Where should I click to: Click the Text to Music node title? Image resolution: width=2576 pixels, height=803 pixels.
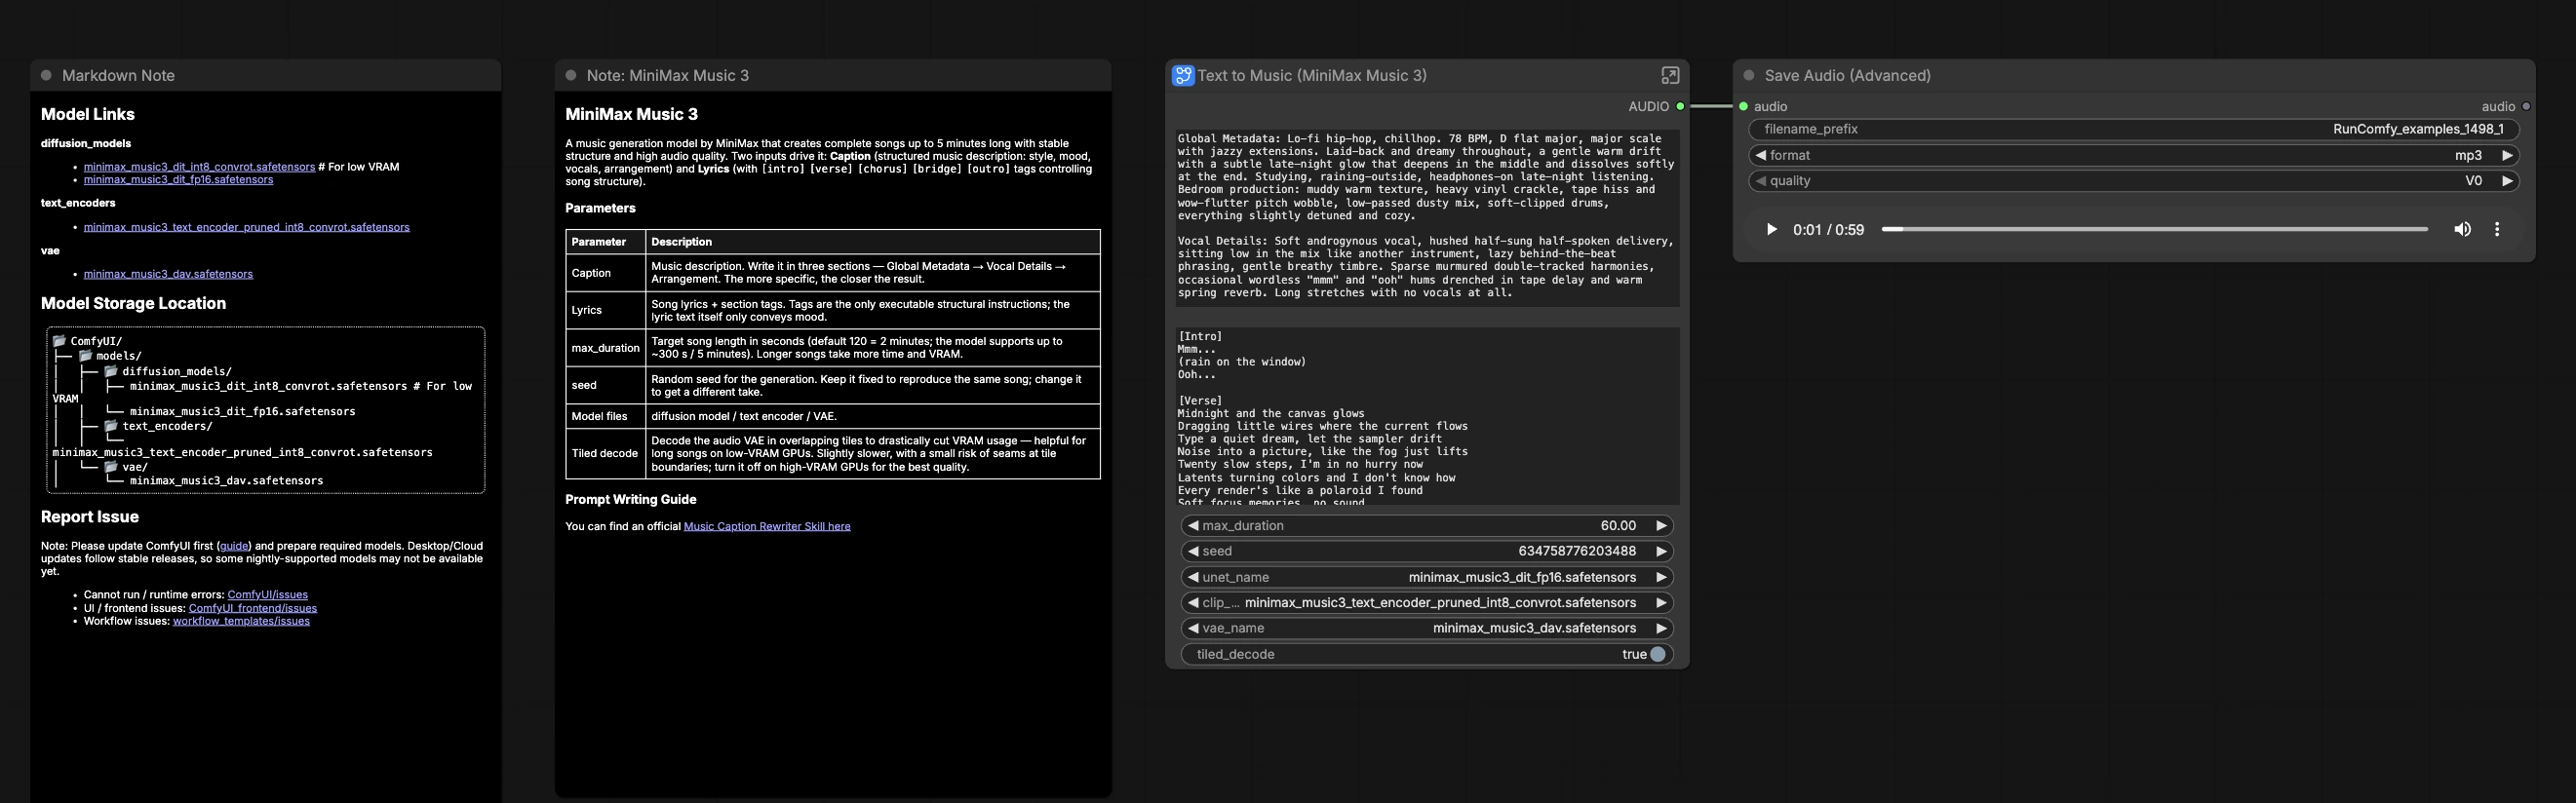pos(1312,75)
